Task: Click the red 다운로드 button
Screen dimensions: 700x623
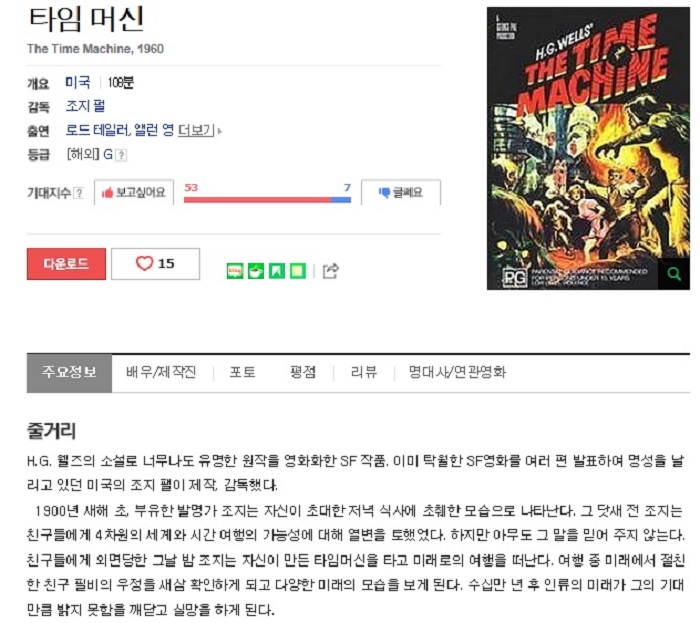Action: tap(67, 264)
